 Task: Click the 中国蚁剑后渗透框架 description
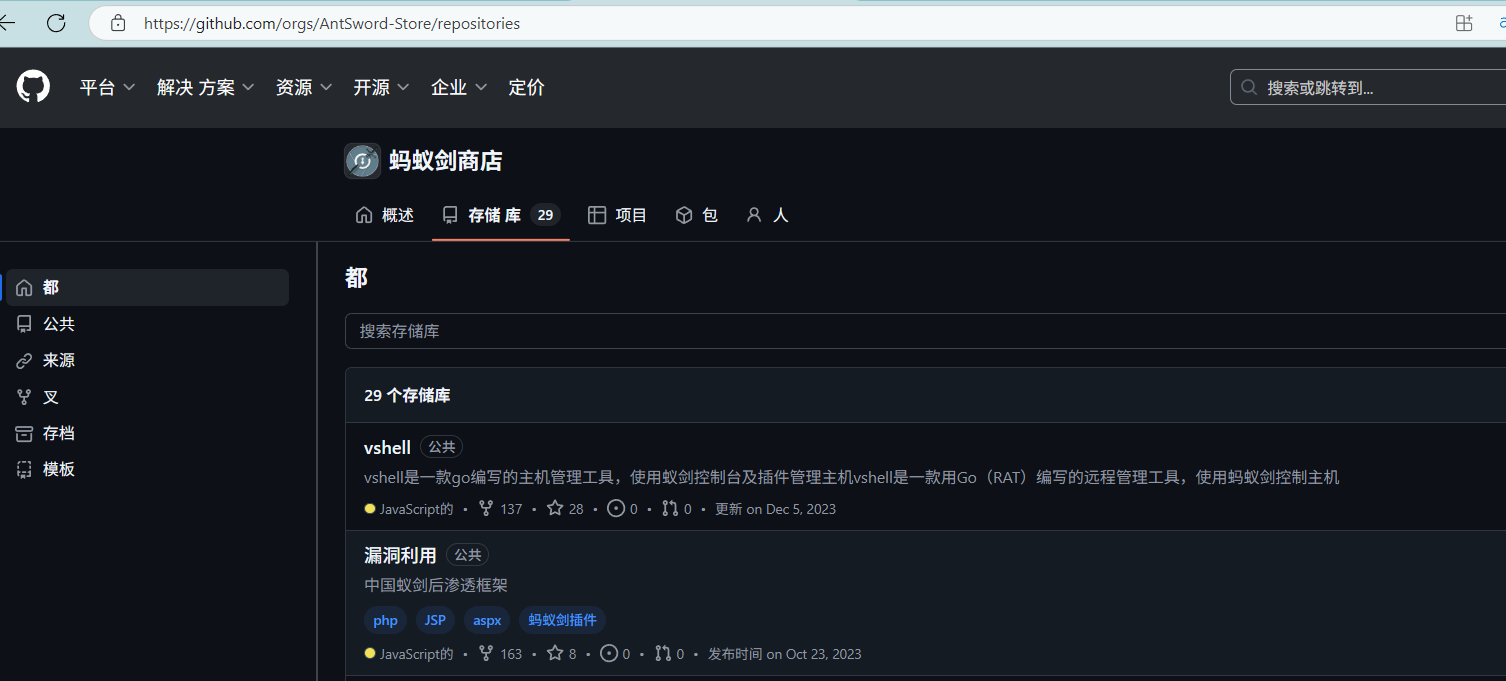[x=436, y=584]
